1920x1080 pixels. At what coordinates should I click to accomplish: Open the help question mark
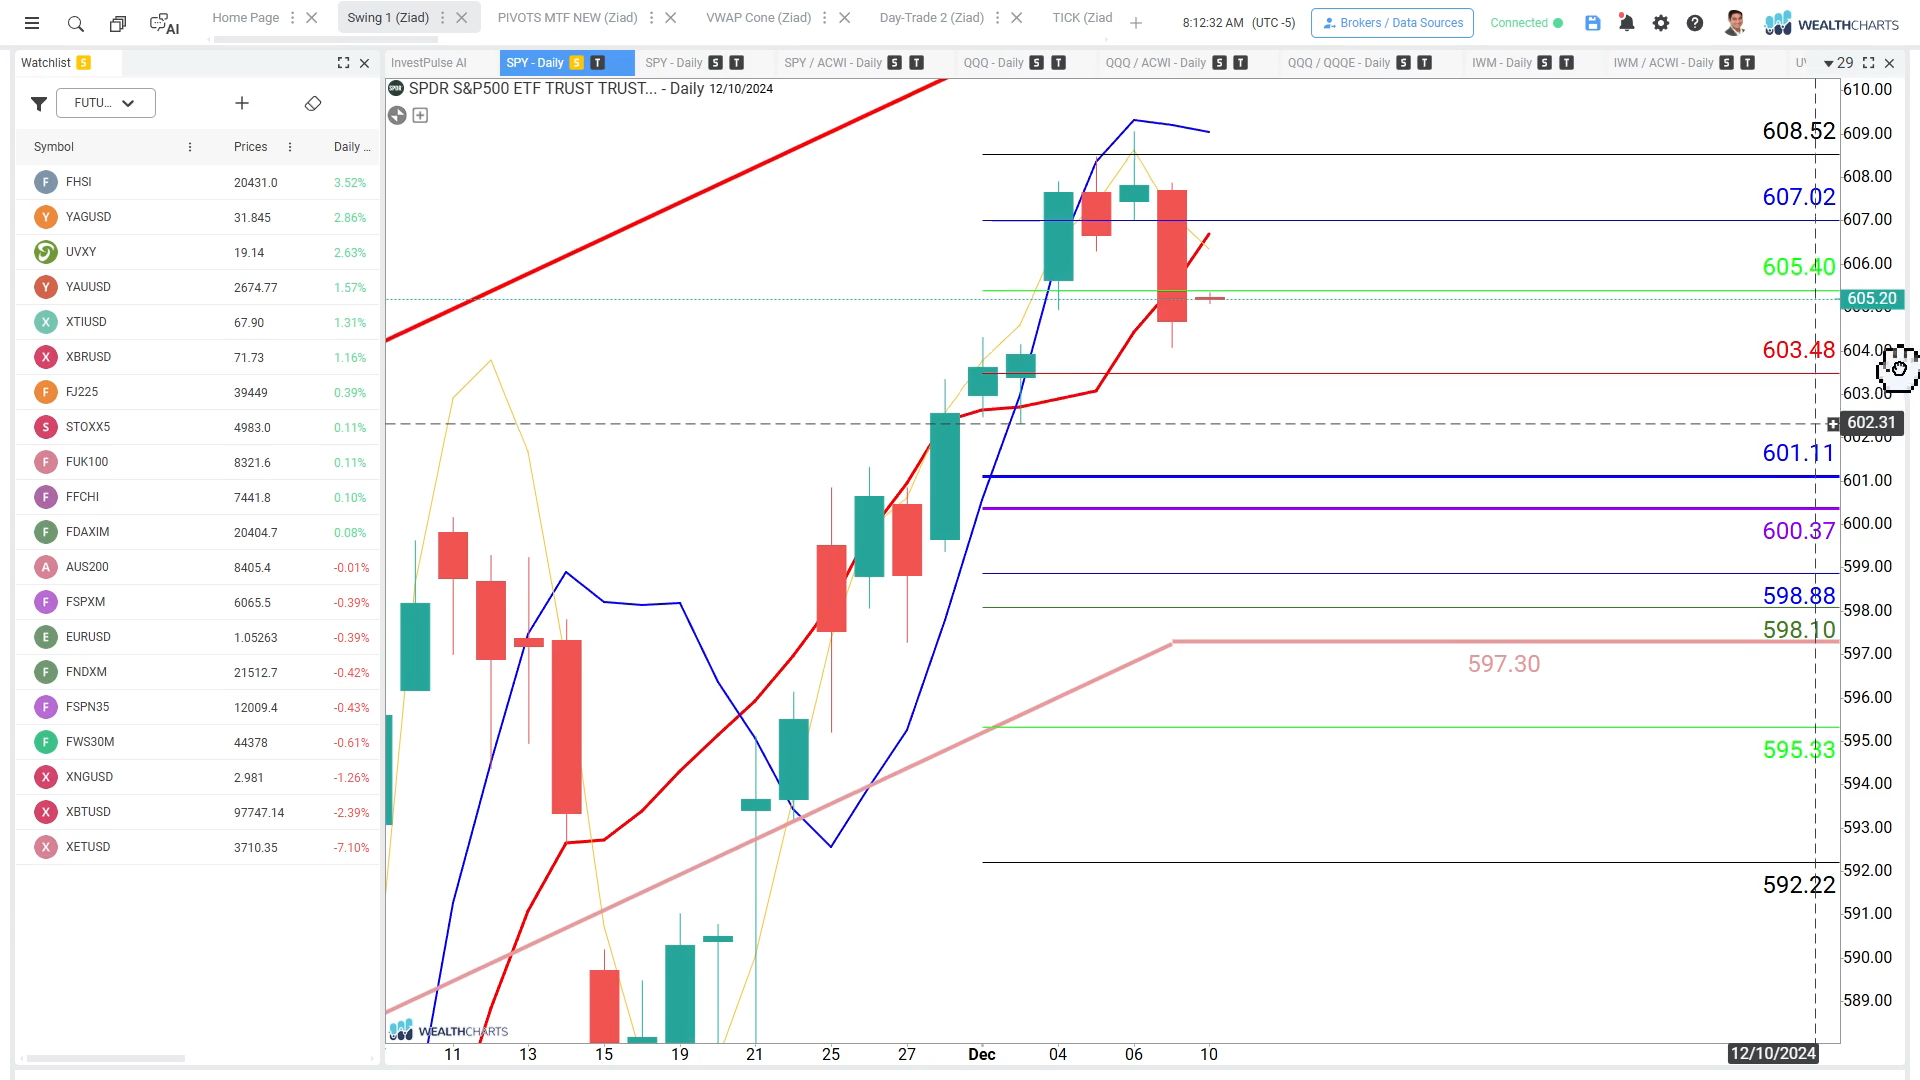(1695, 23)
